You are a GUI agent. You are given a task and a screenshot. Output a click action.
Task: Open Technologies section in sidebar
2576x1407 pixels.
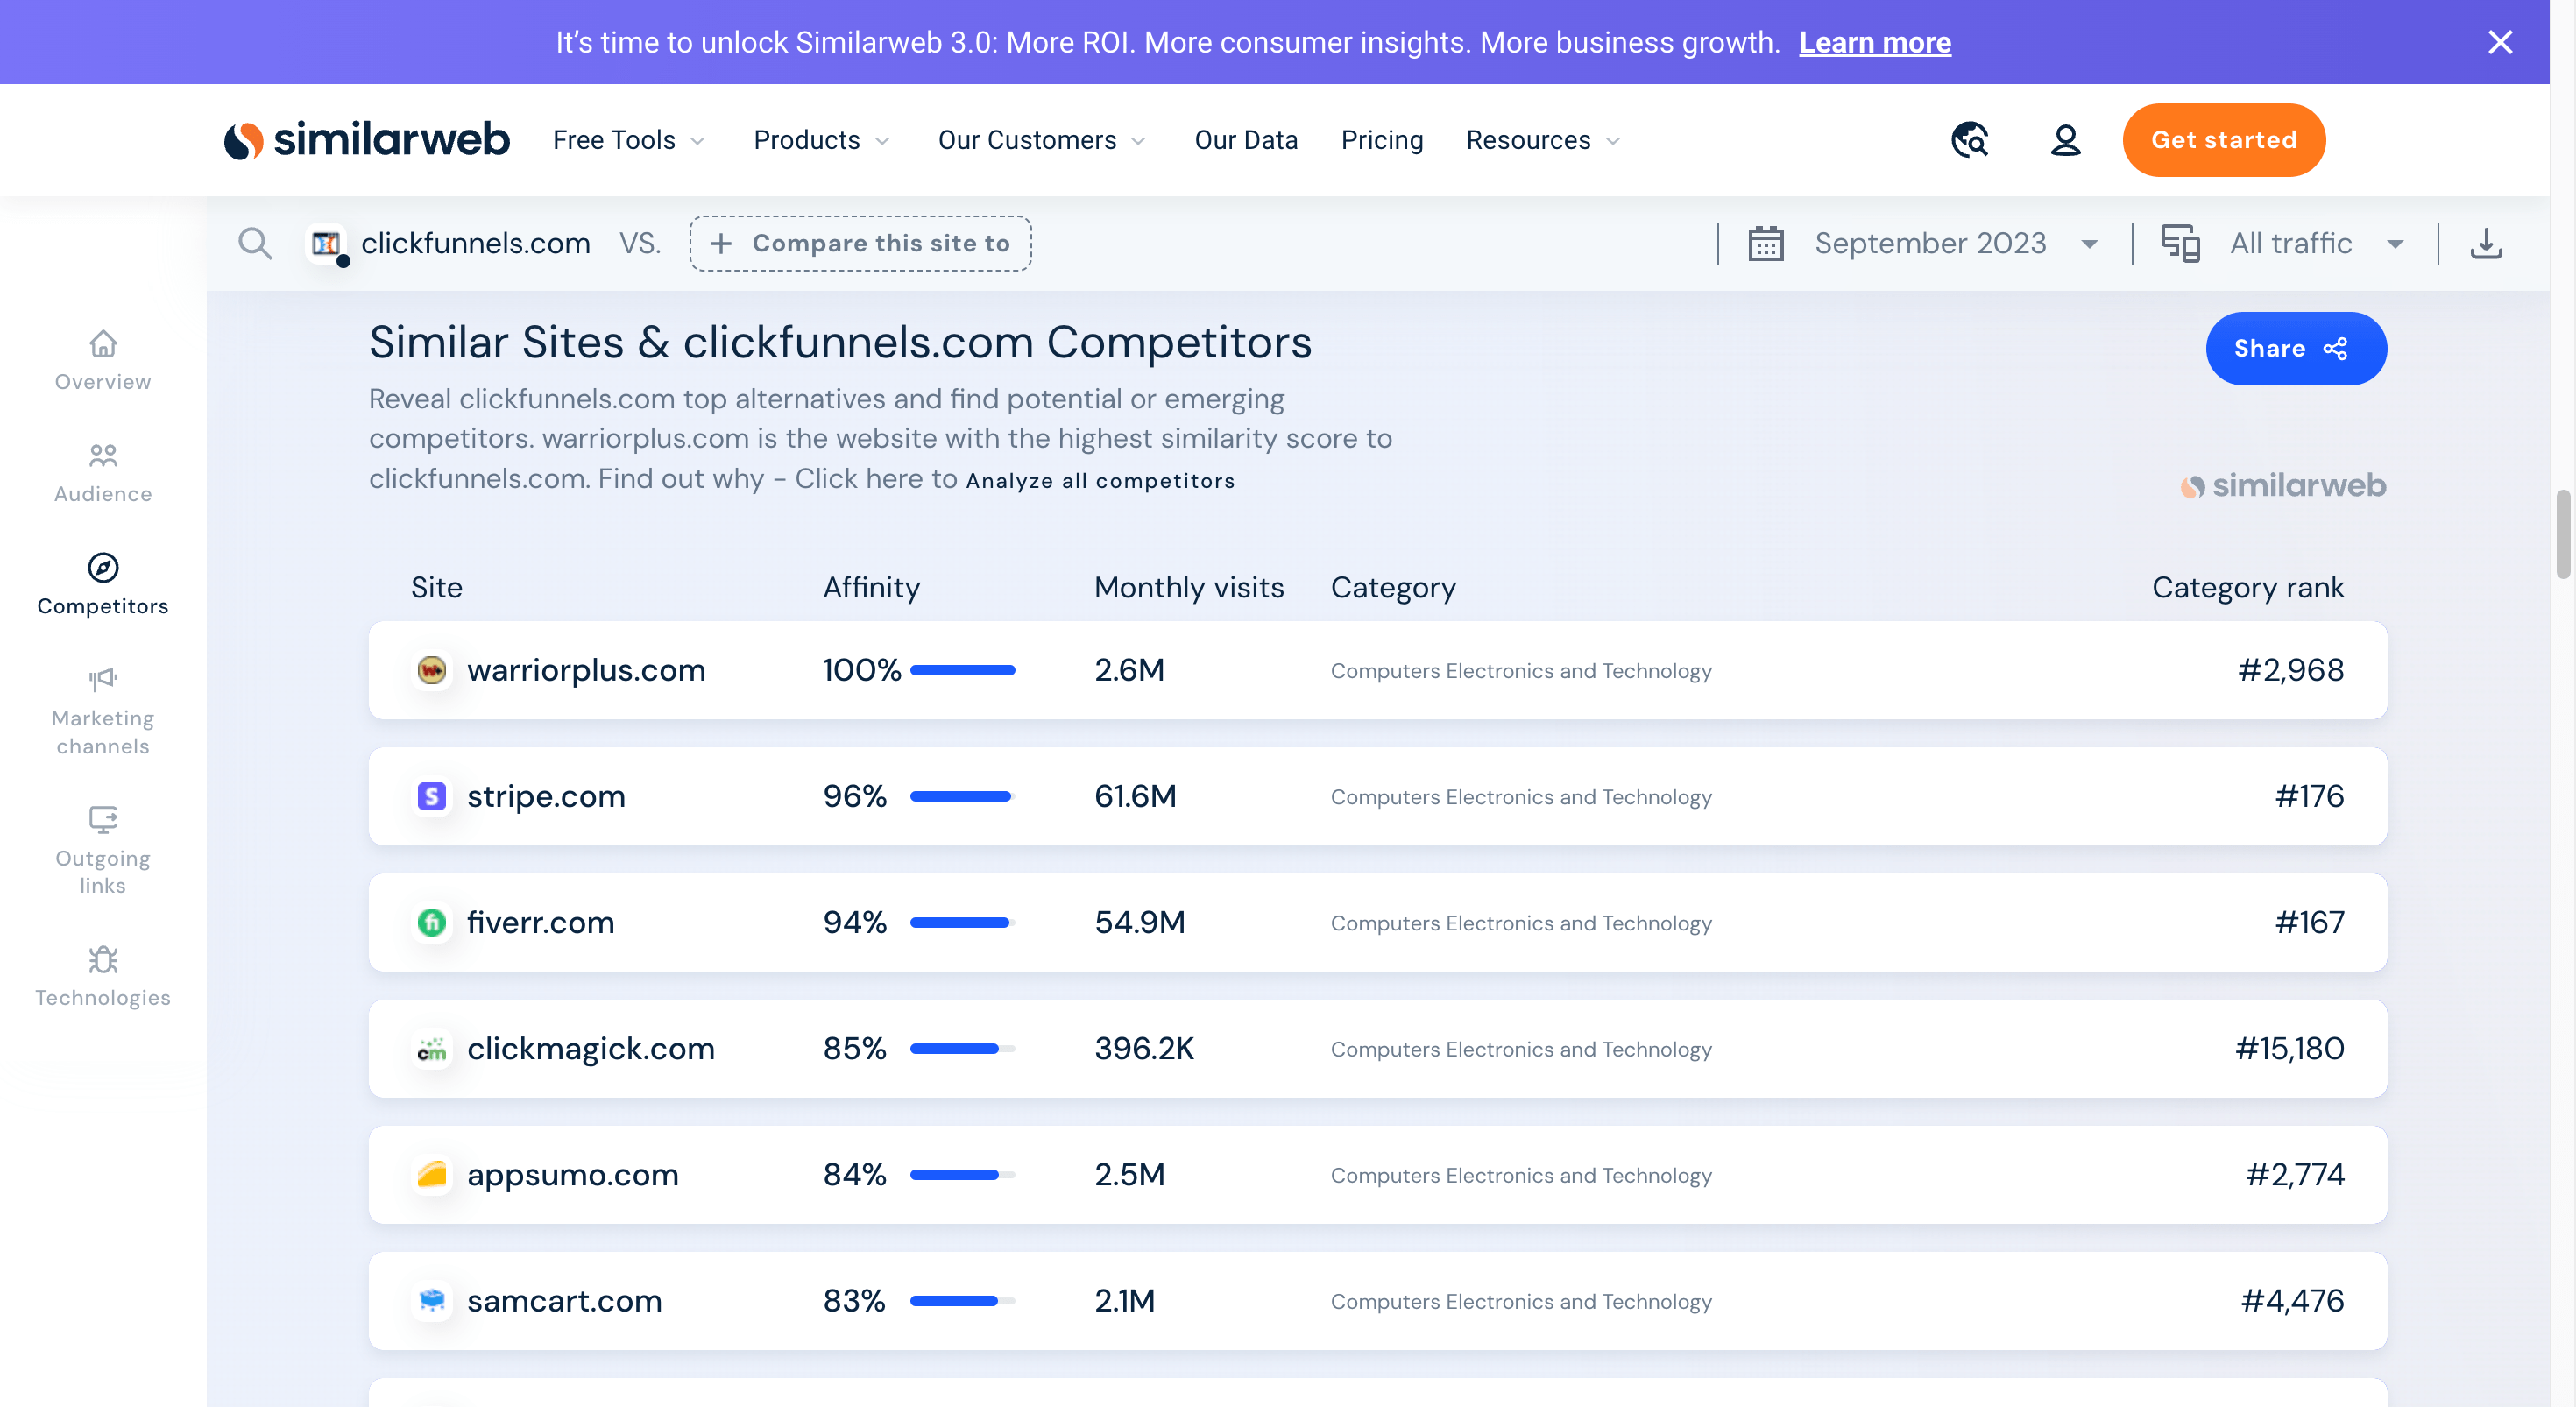103,977
